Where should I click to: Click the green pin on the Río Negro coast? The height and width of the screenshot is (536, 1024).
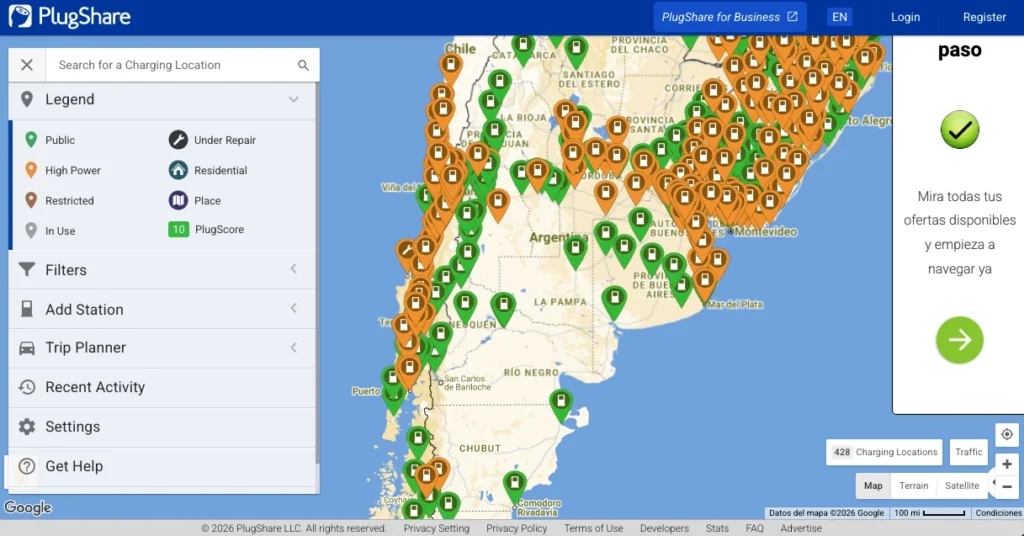[x=561, y=404]
